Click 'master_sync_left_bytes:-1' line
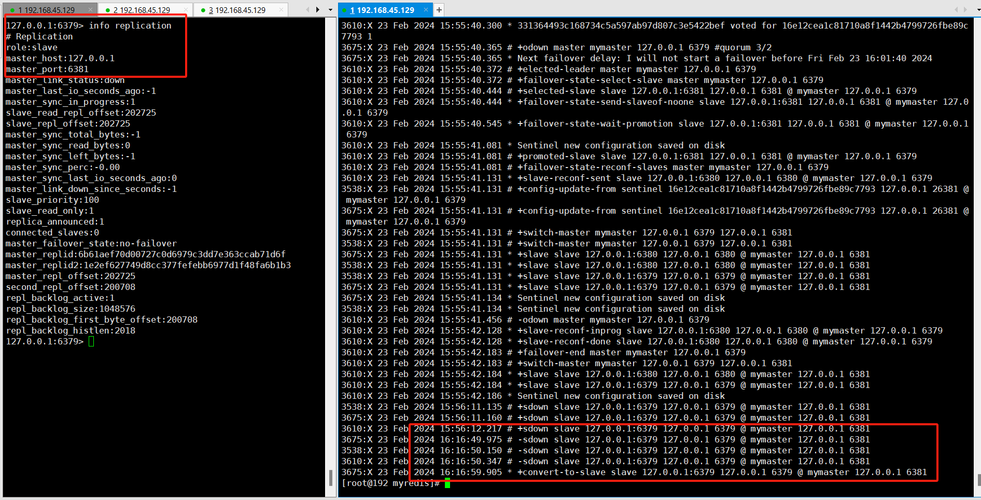 (x=71, y=156)
